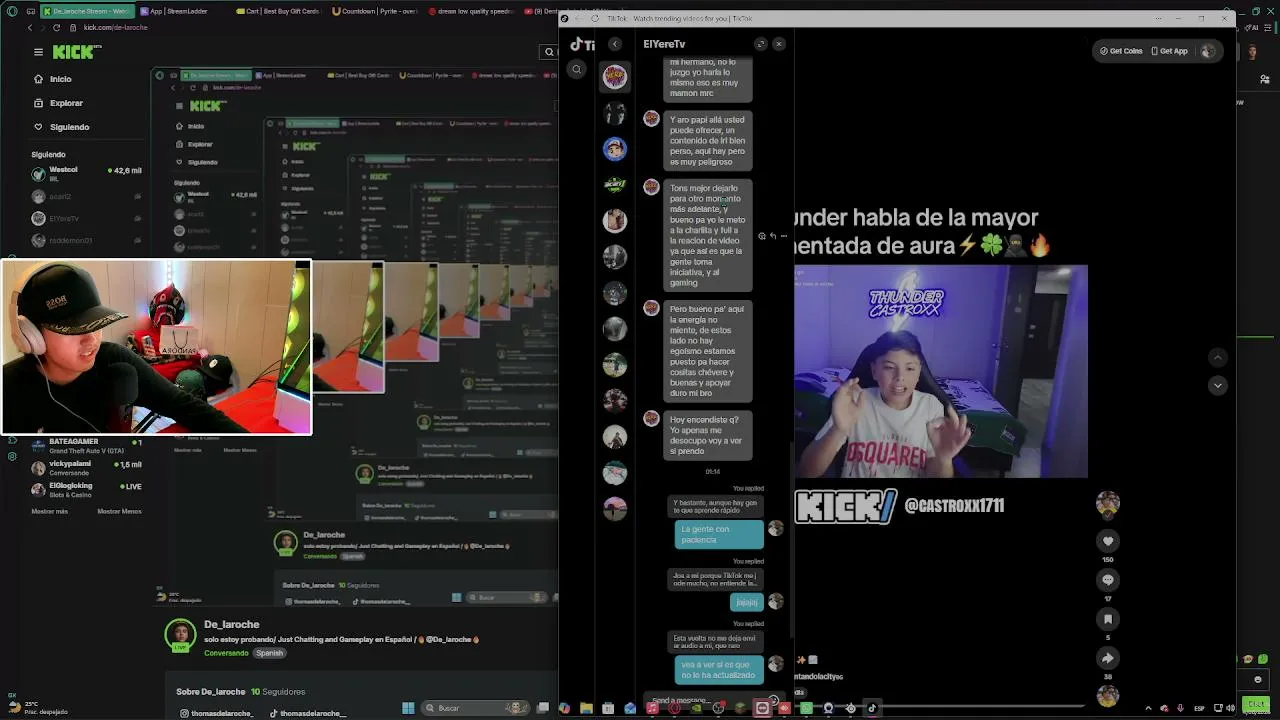Like the Thunder Castroxx TikTok video
The width and height of the screenshot is (1280, 720).
(1107, 541)
